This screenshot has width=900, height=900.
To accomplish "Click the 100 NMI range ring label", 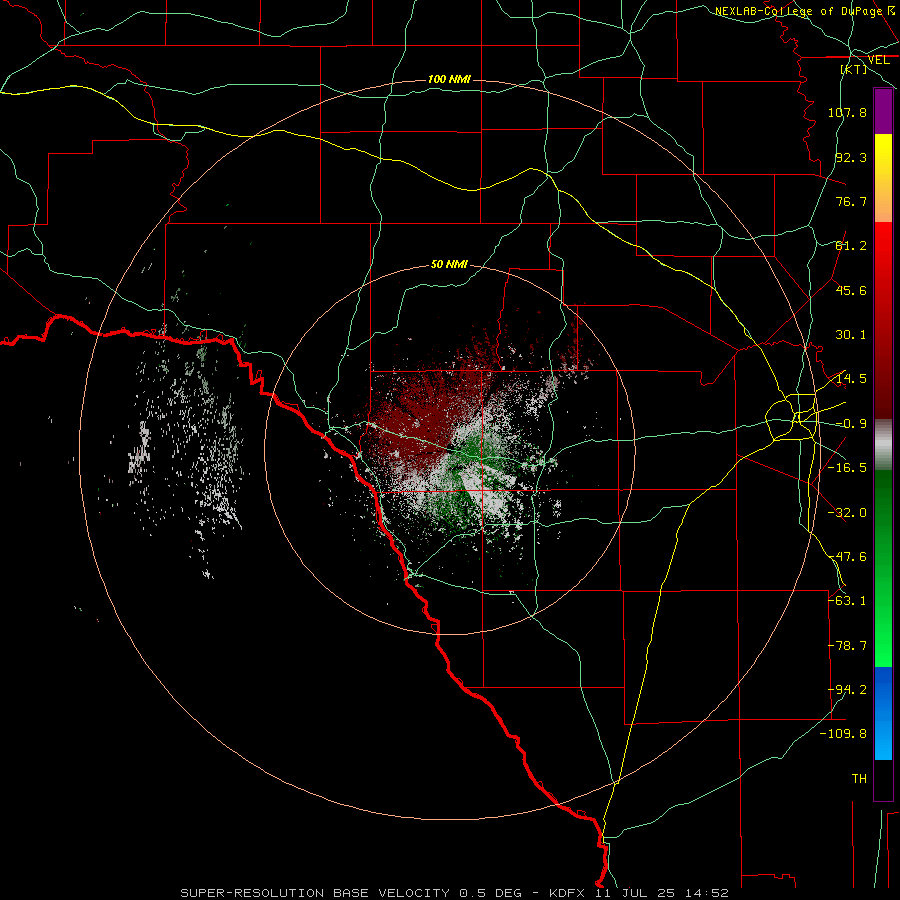I will 449,79.
